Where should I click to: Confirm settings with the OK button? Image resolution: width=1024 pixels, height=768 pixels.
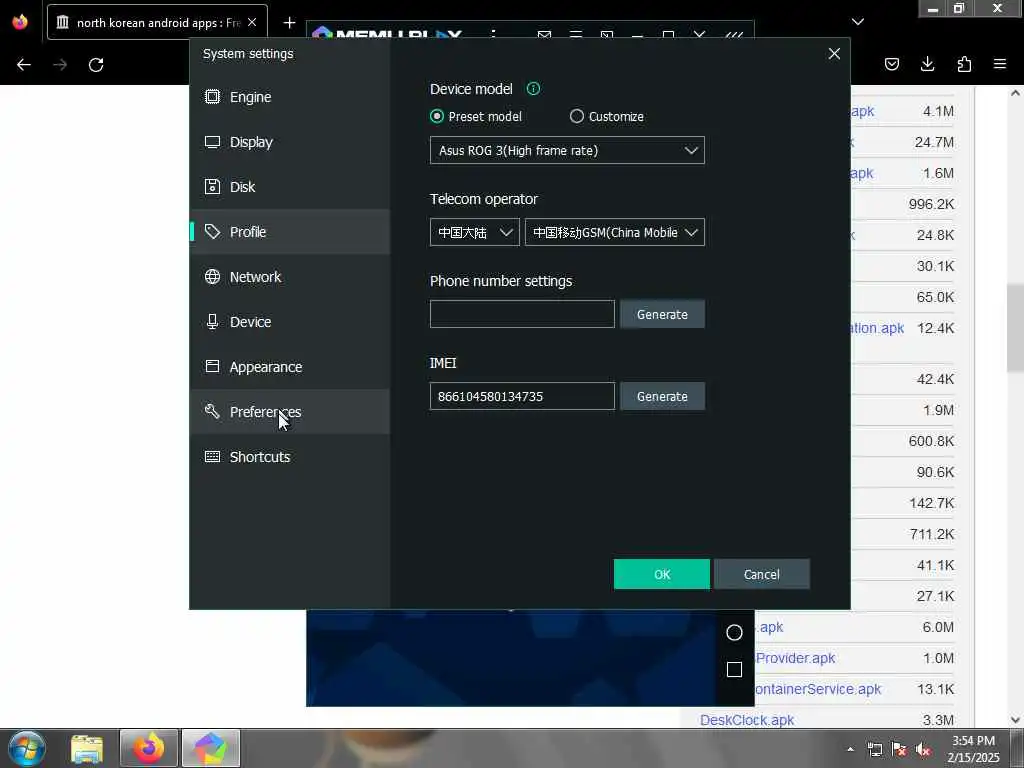(662, 574)
